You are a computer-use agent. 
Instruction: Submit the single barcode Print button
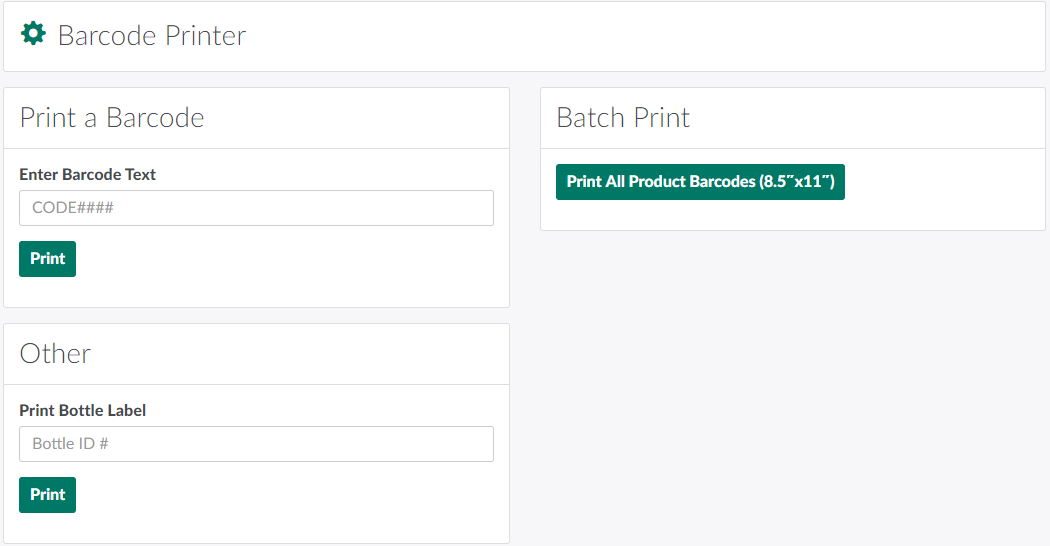click(x=47, y=259)
